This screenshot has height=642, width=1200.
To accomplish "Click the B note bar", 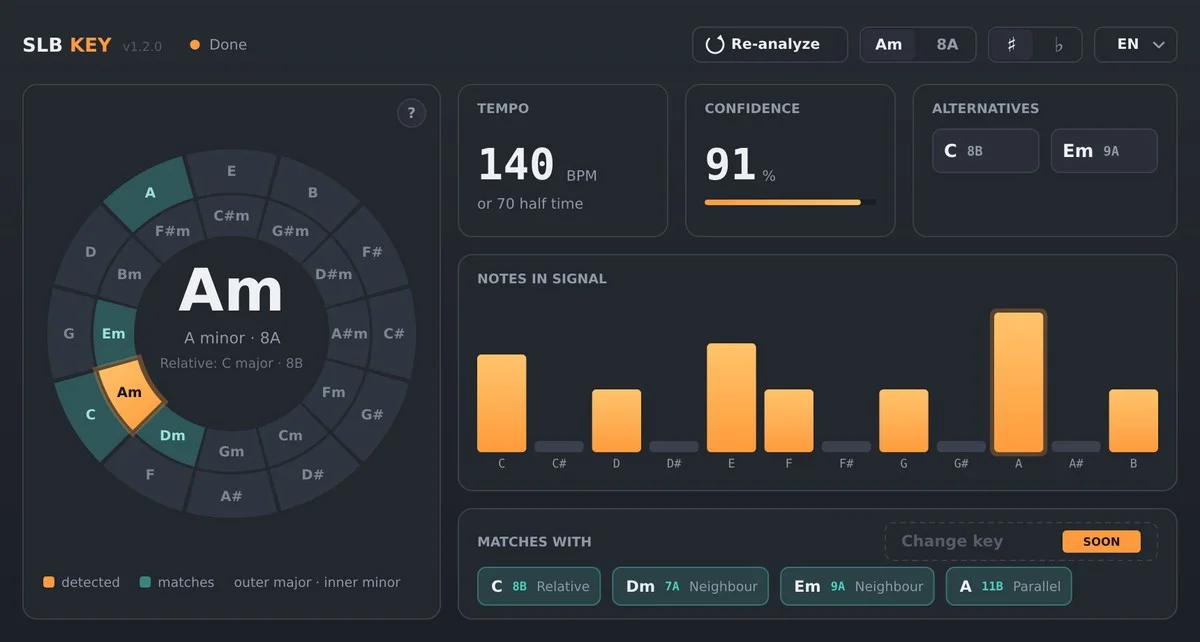I will 1134,421.
